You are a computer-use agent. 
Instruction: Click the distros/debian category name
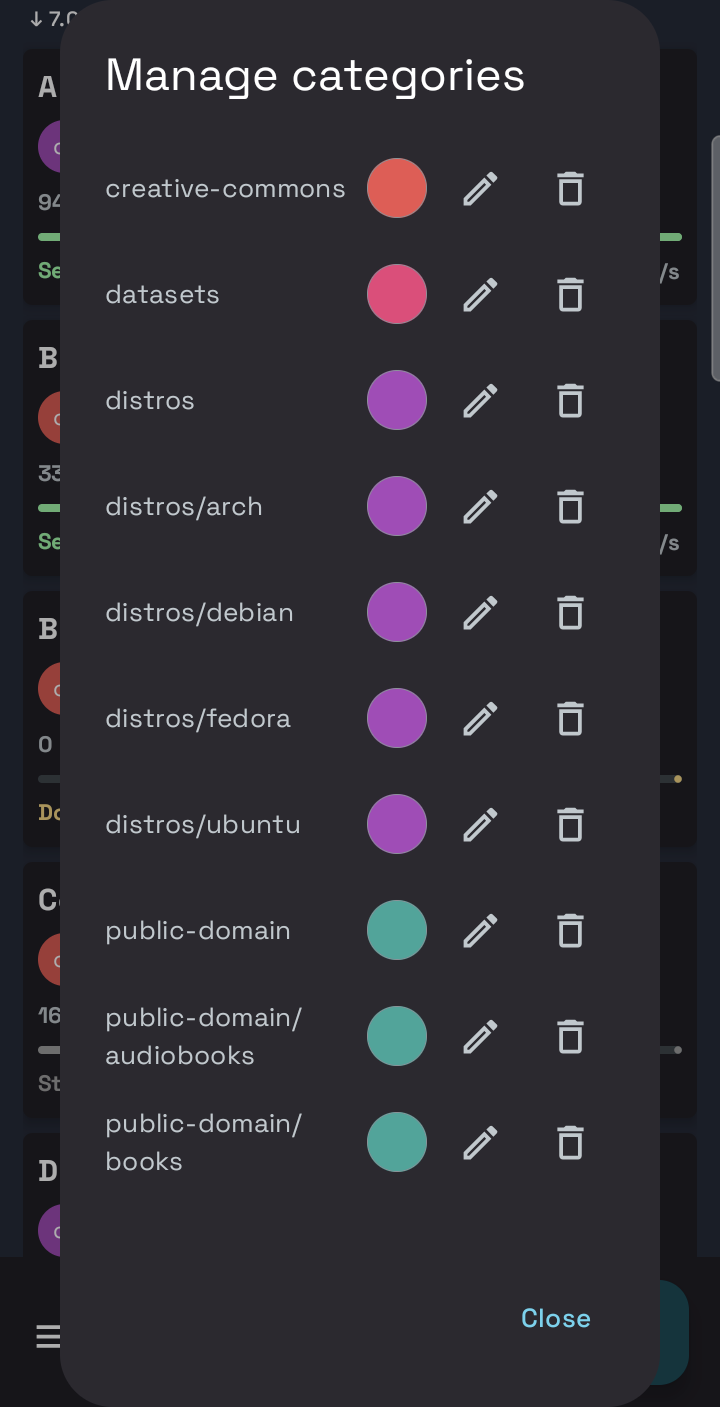pos(199,612)
